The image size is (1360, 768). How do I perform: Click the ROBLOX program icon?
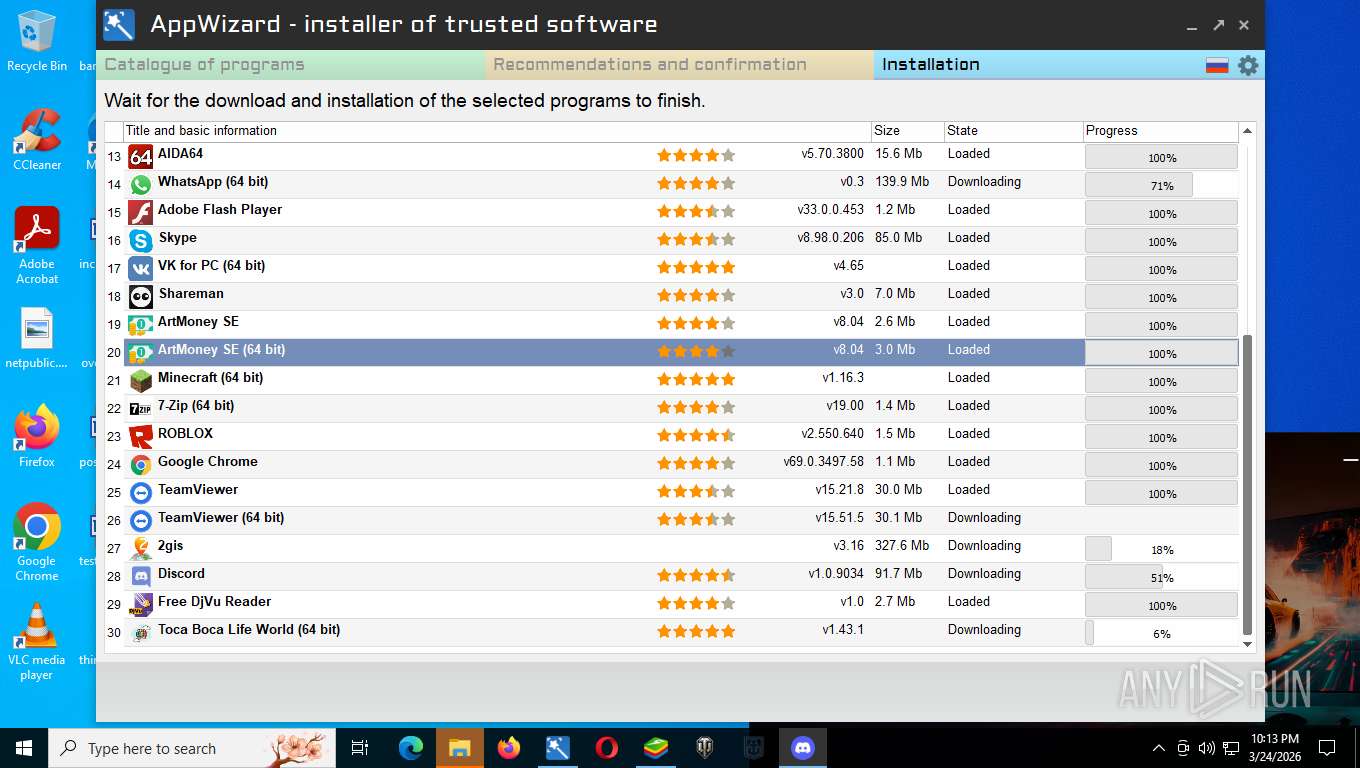(141, 436)
